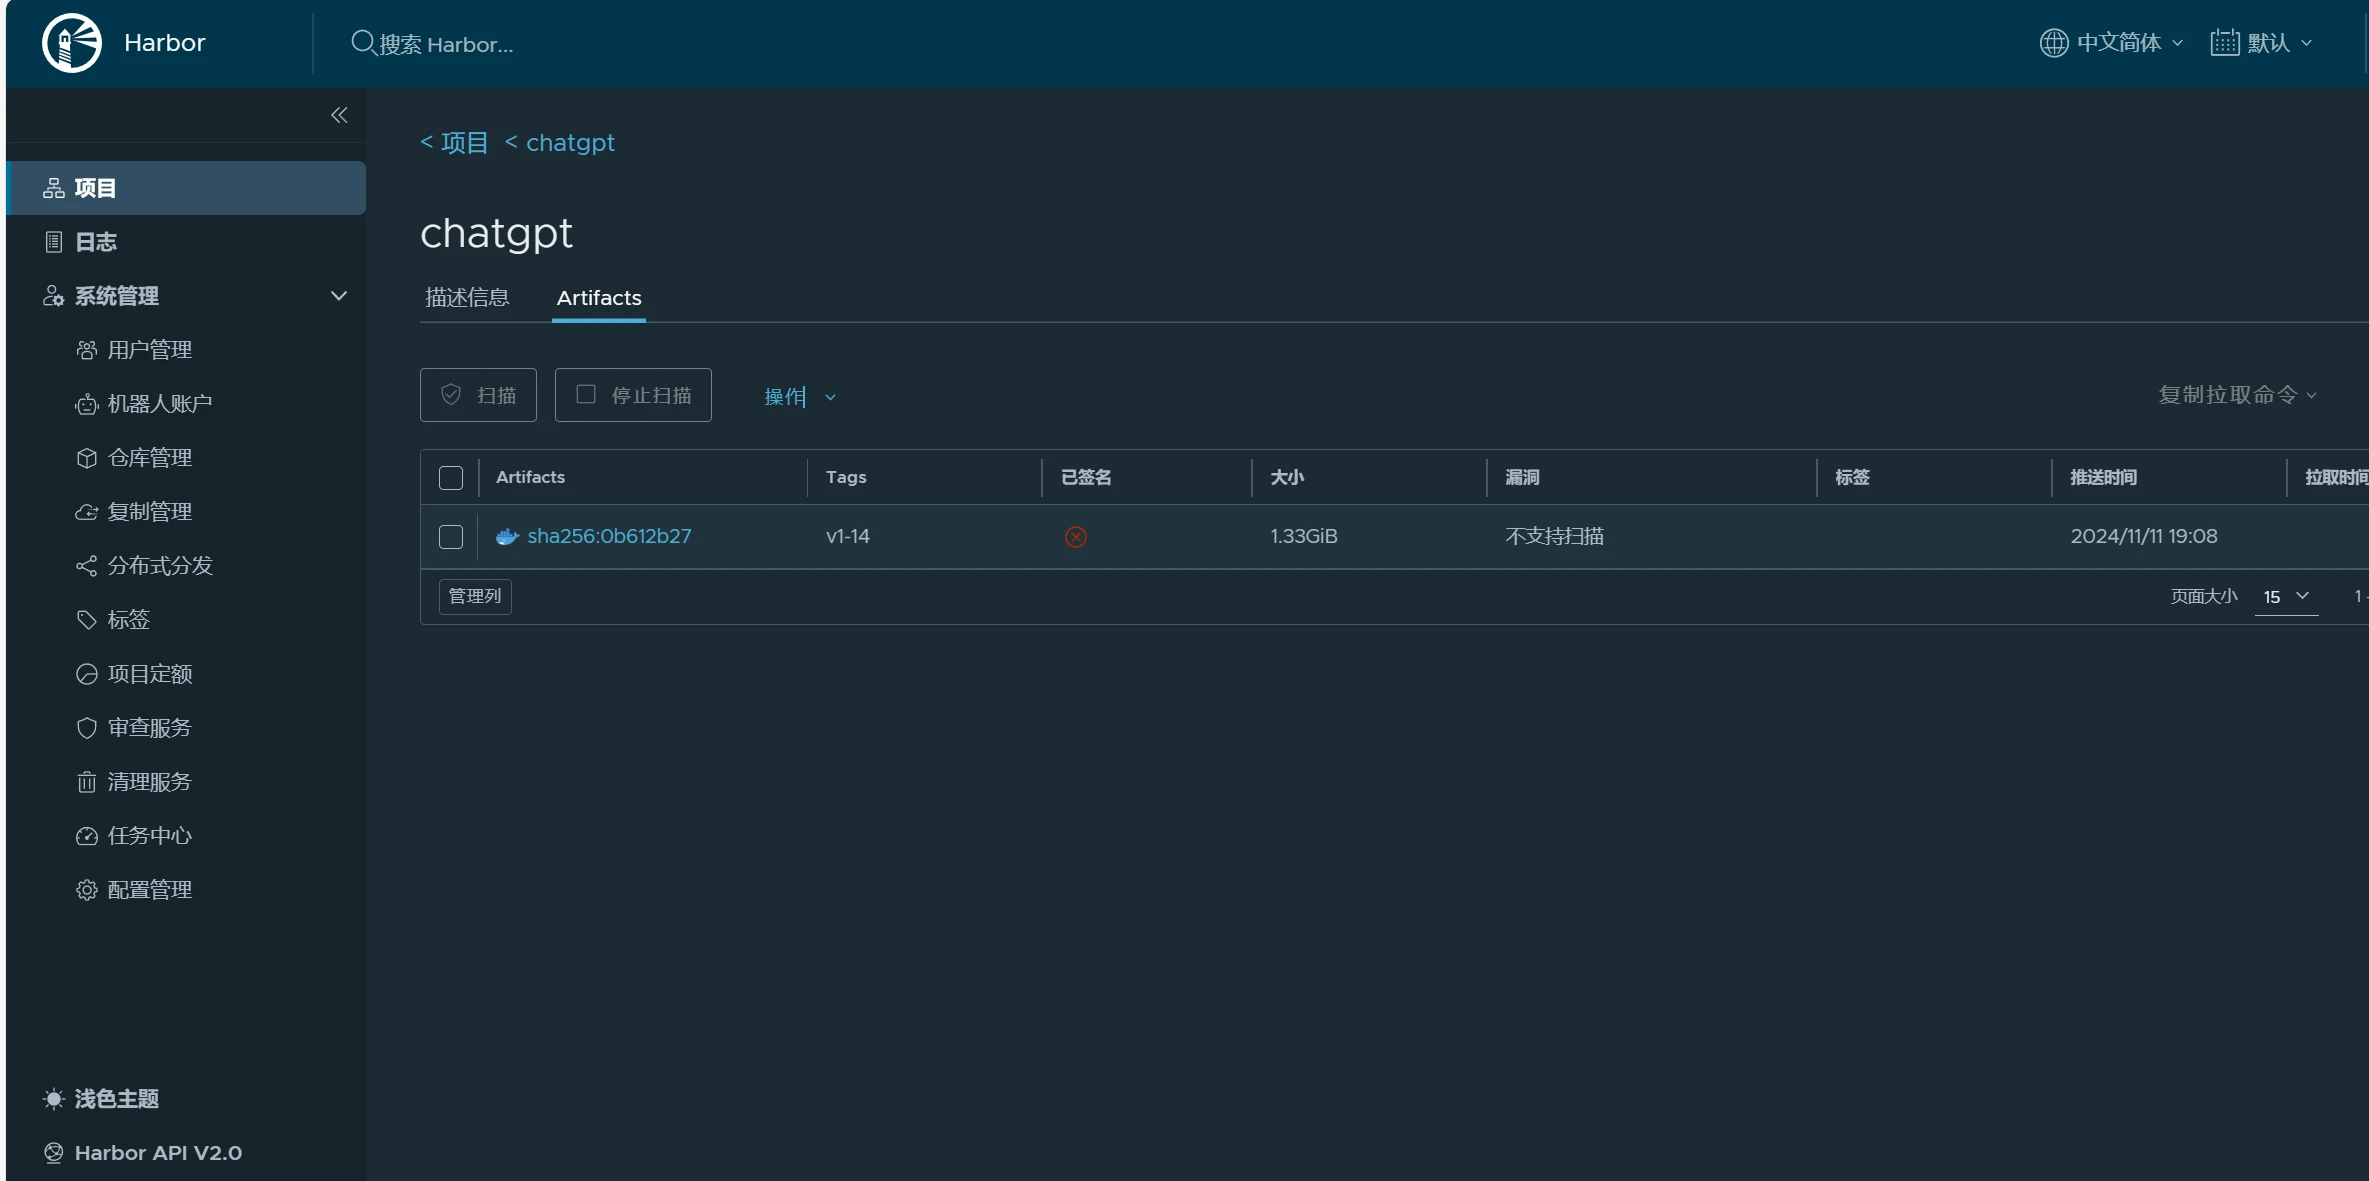Click the scan shield icon
The width and height of the screenshot is (2369, 1181).
(451, 395)
